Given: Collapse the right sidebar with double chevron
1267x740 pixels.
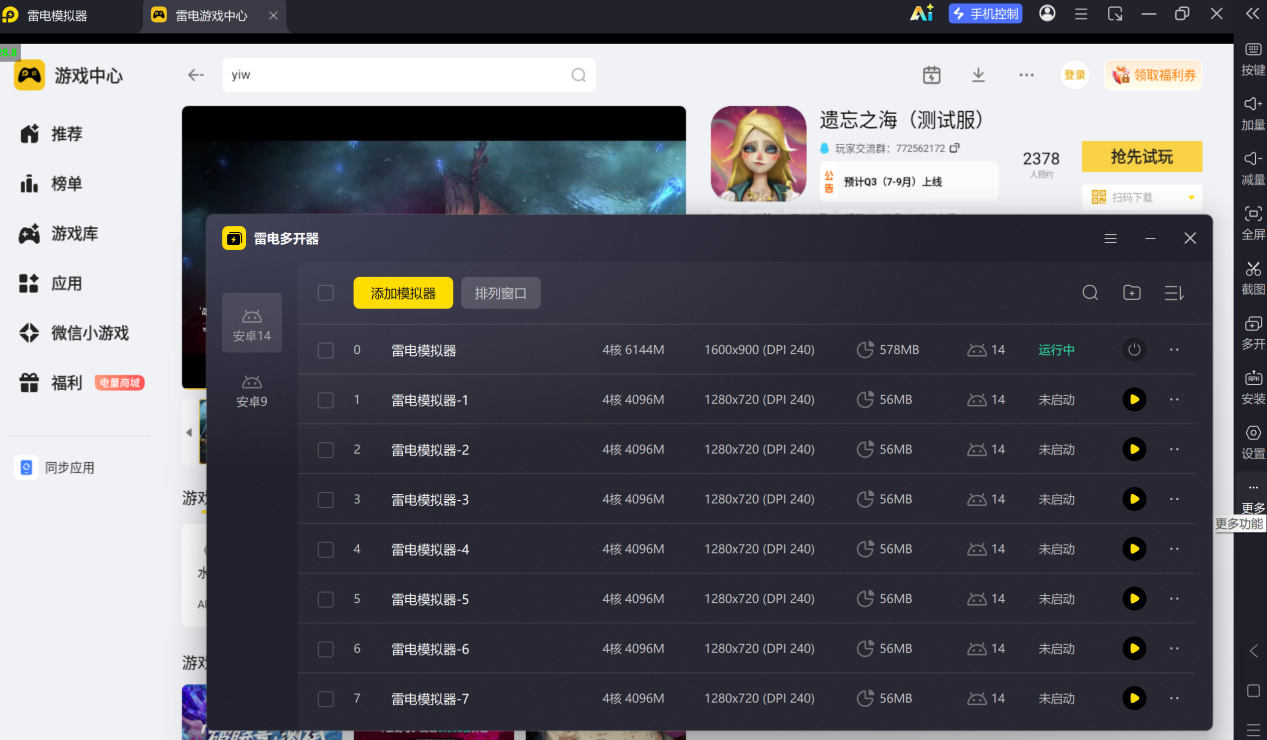Looking at the screenshot, I should 1253,14.
